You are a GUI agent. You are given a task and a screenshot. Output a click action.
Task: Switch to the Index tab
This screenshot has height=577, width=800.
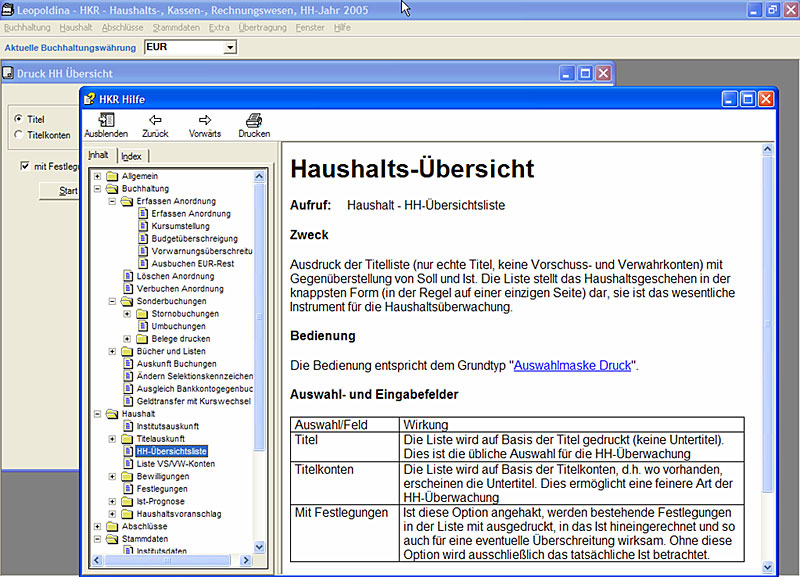click(x=132, y=156)
